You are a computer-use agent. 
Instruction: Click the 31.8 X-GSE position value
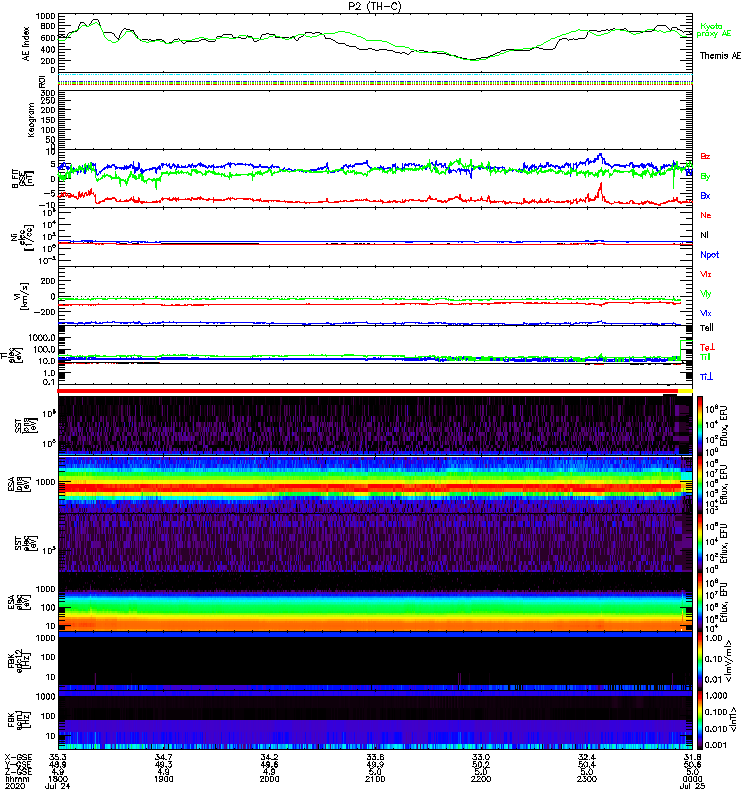point(692,757)
